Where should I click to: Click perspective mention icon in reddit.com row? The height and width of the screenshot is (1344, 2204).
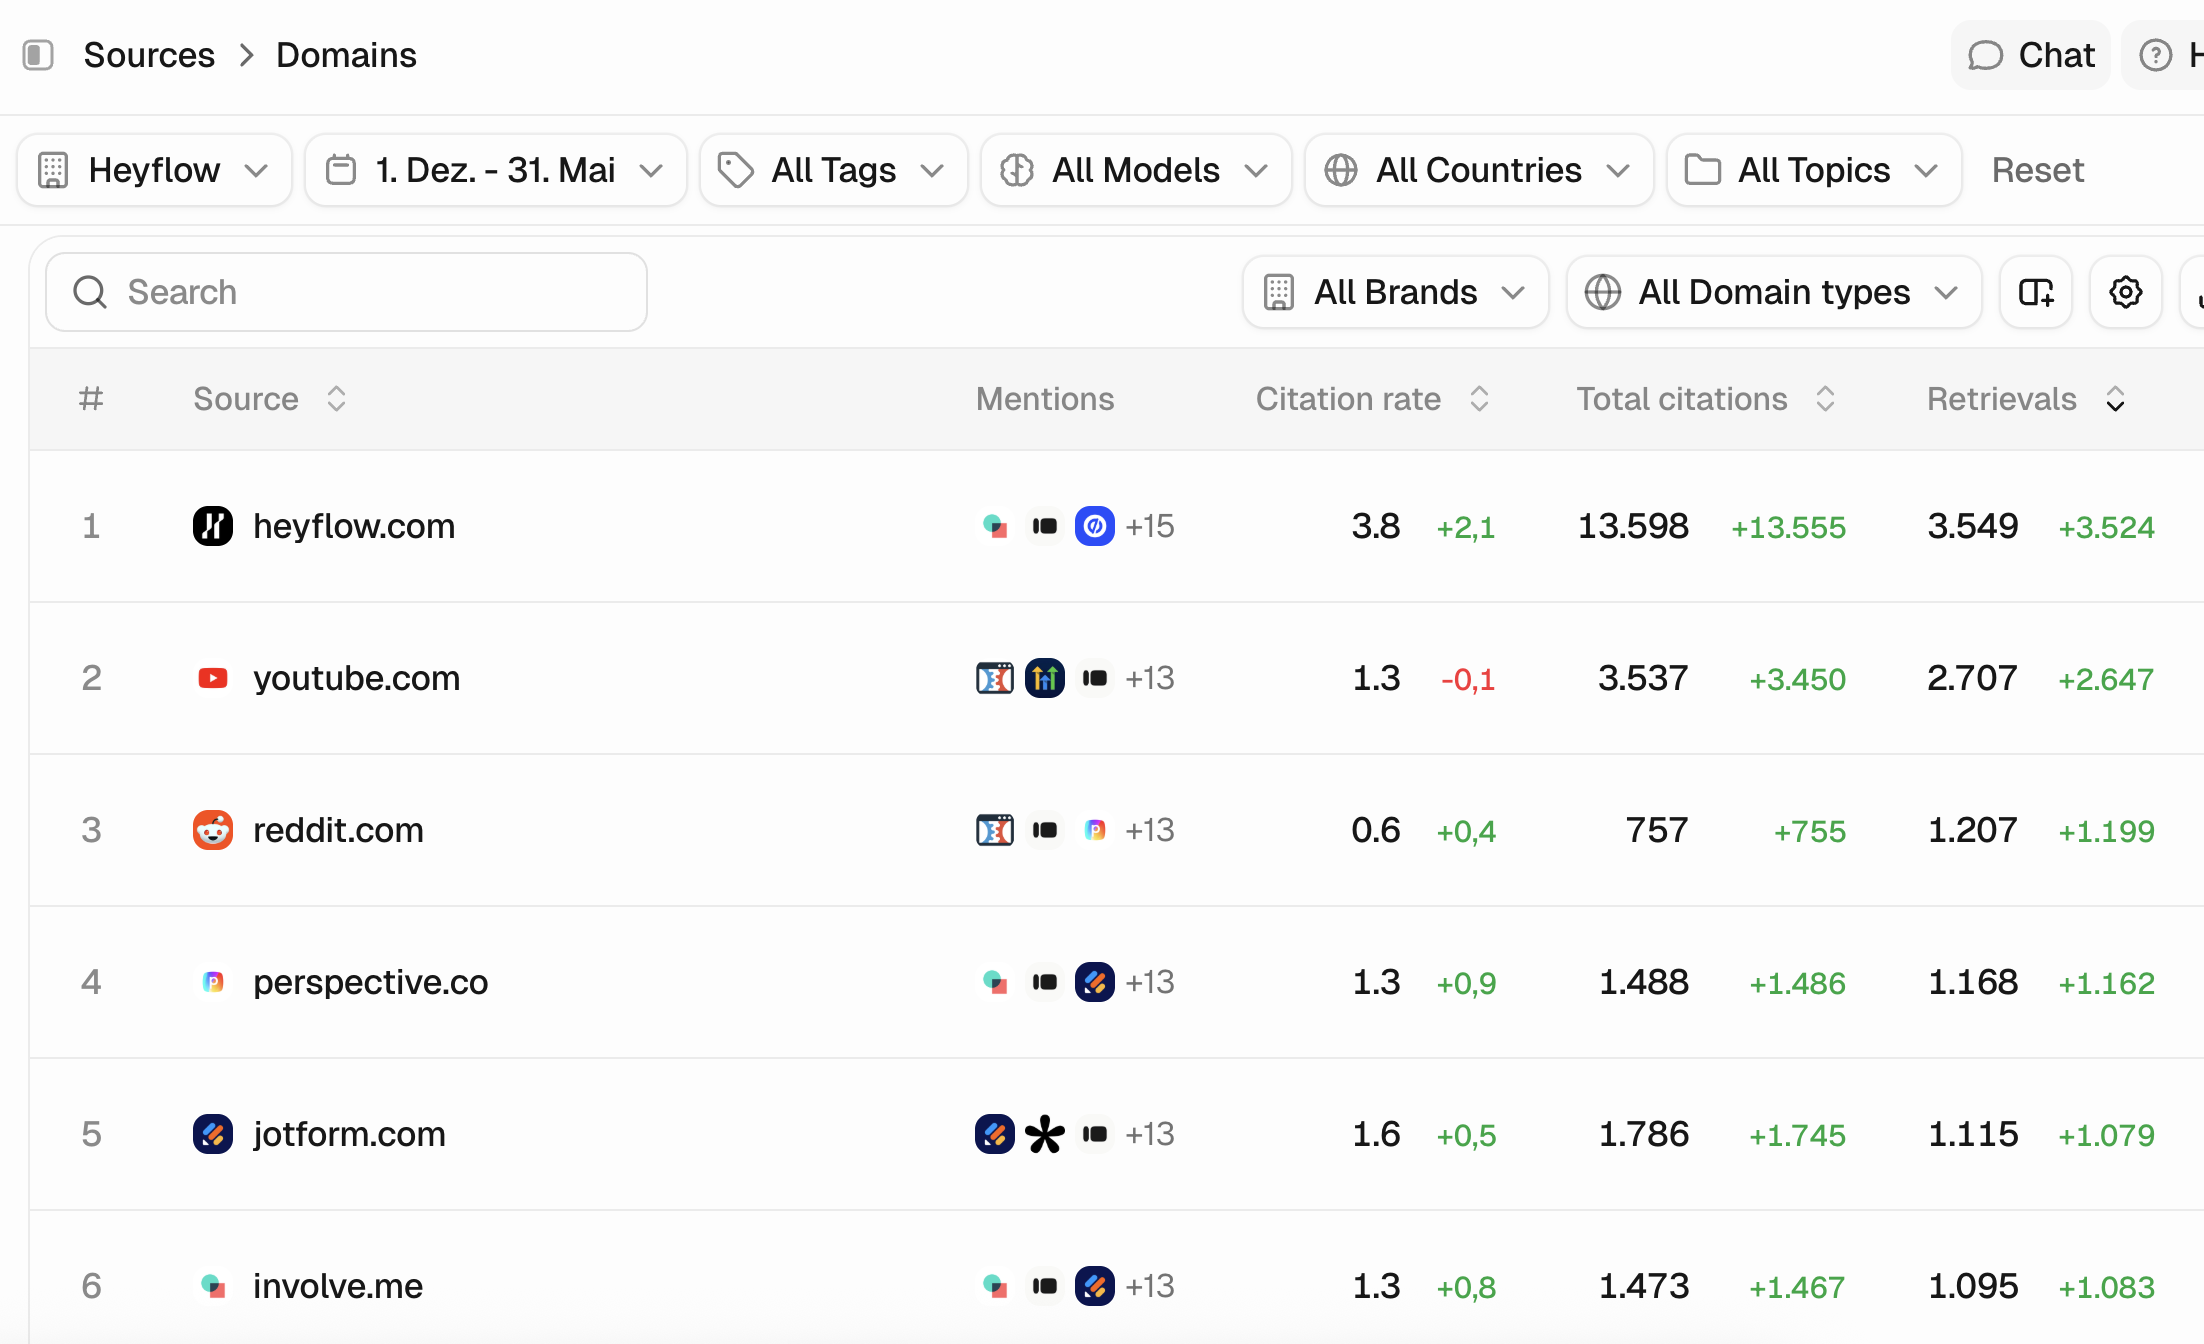(x=1095, y=830)
